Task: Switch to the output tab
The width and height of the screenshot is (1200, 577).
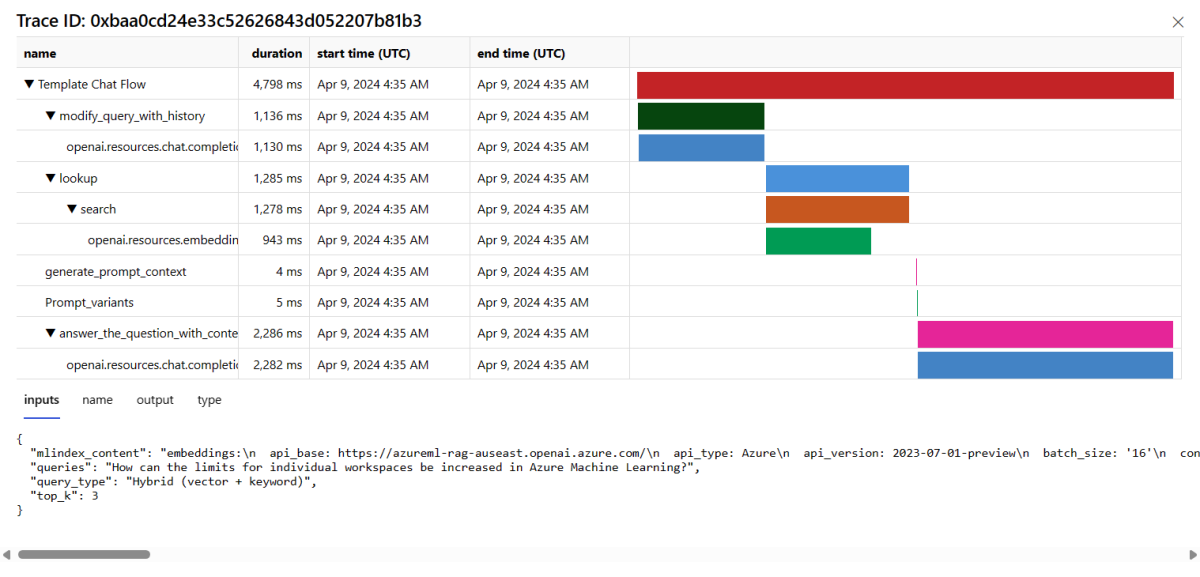Action: tap(155, 400)
